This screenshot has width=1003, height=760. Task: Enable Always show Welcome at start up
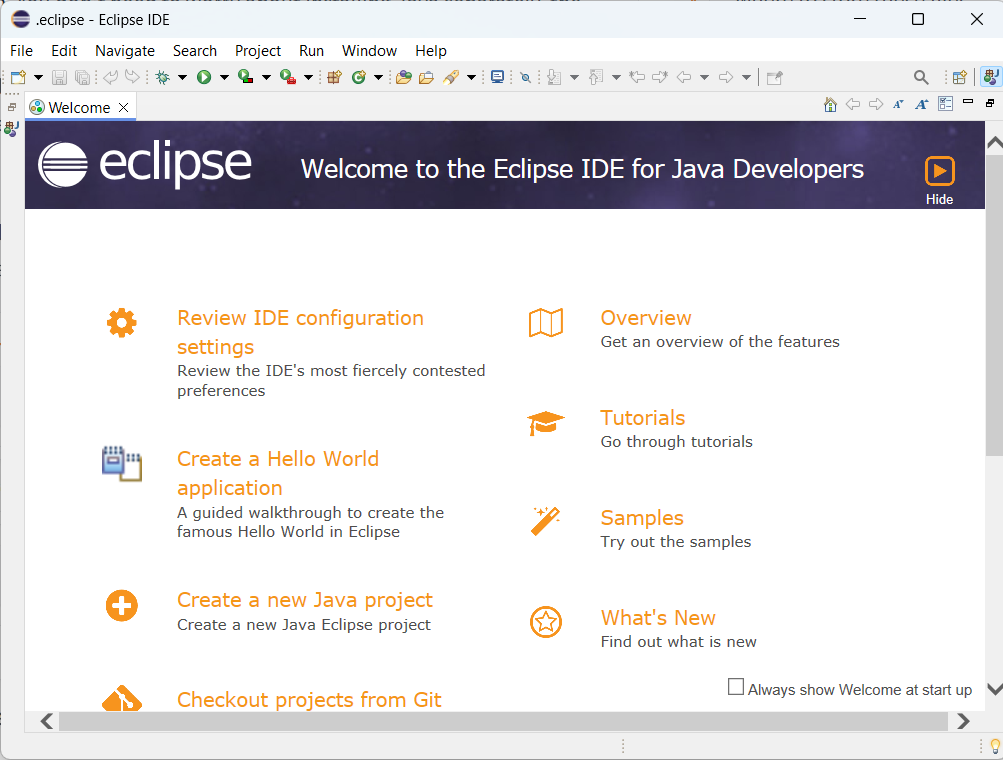pyautogui.click(x=736, y=687)
